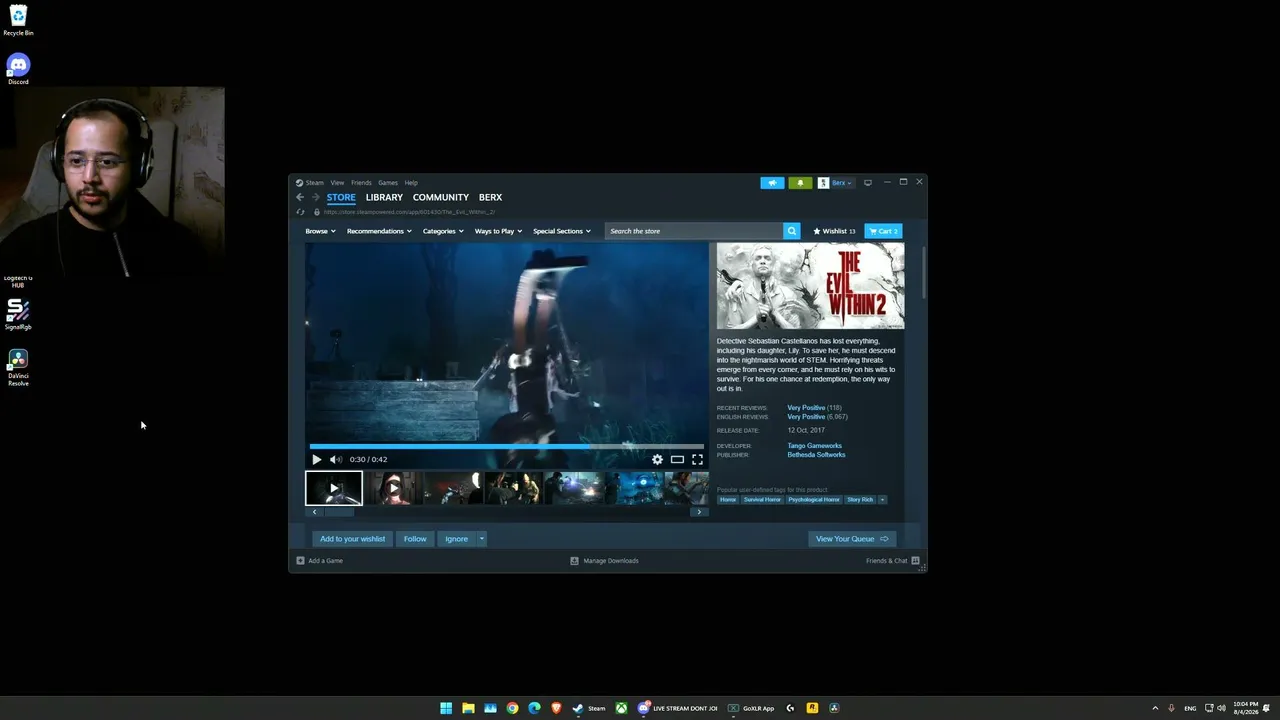The height and width of the screenshot is (720, 1280).
Task: Open the shopping Cart
Action: [x=883, y=231]
